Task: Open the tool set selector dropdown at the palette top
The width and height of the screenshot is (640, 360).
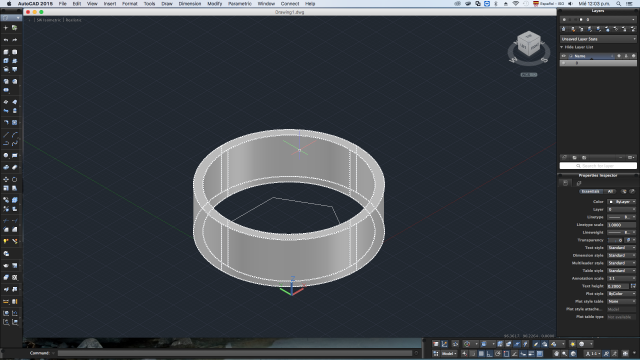Action: (x=11, y=18)
